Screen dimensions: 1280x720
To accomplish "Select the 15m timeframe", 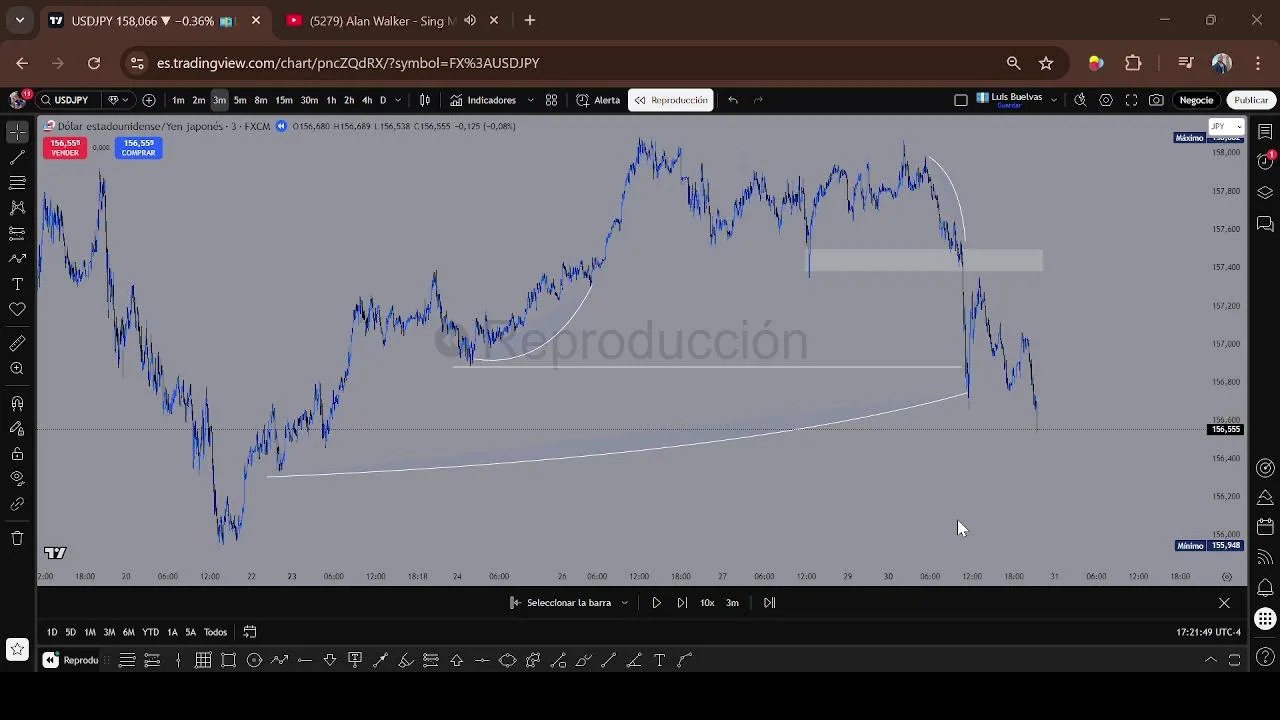I will [x=284, y=100].
